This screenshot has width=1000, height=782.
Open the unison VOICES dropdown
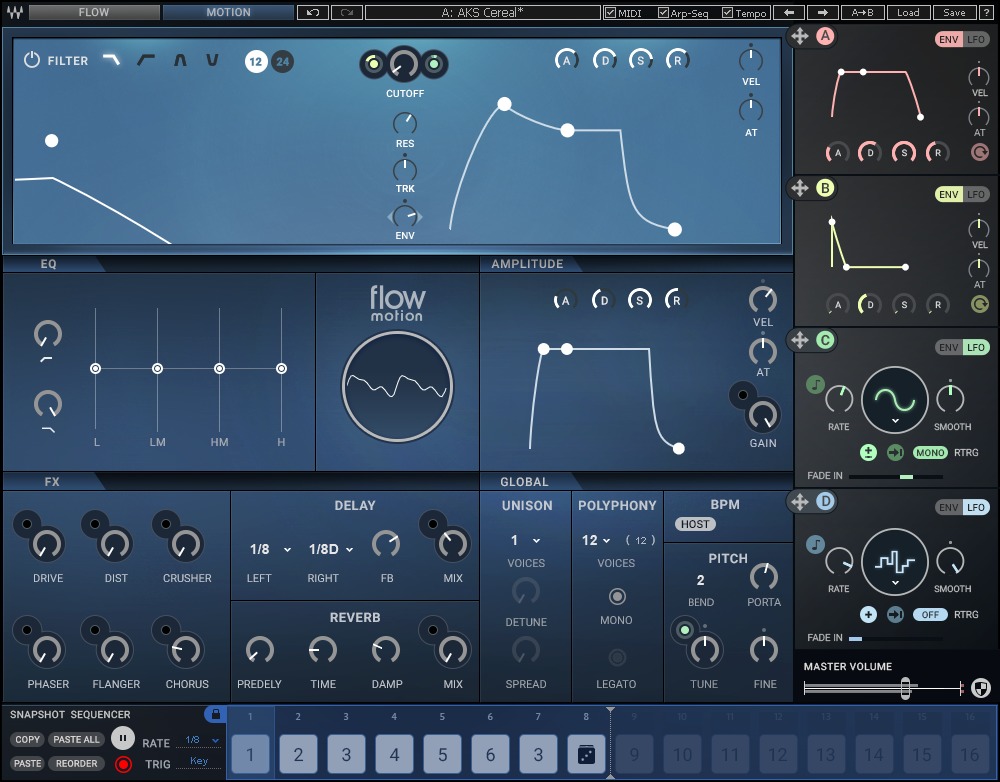526,540
